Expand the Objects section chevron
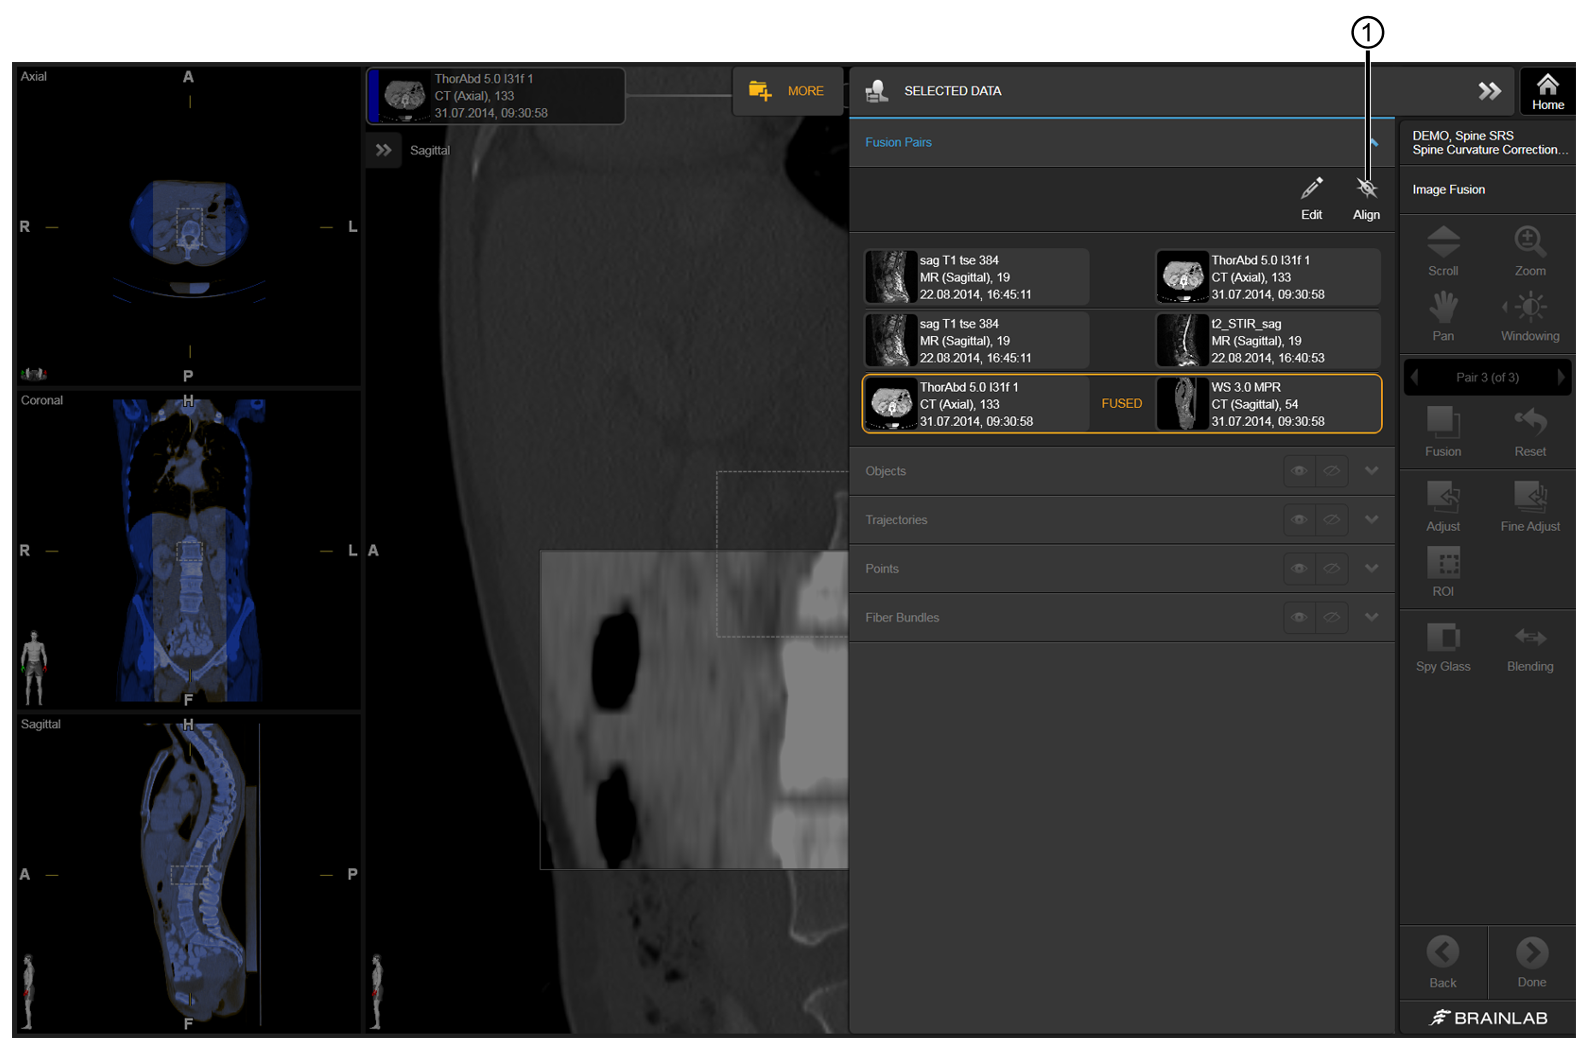 point(1372,471)
